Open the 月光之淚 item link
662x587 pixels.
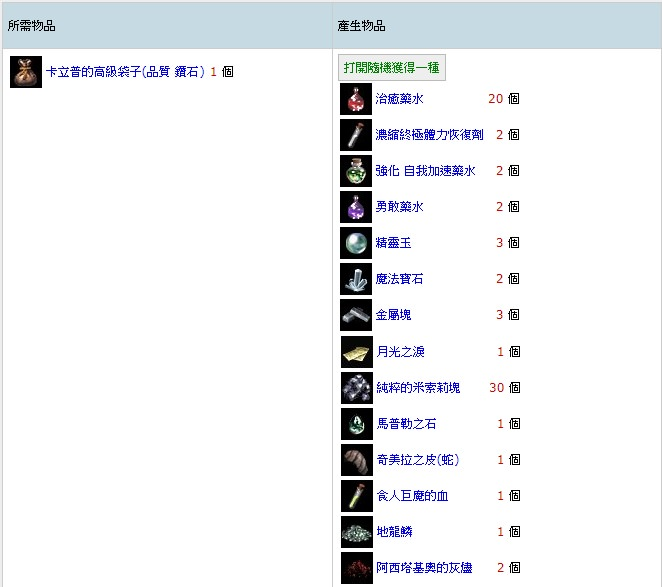coord(400,351)
